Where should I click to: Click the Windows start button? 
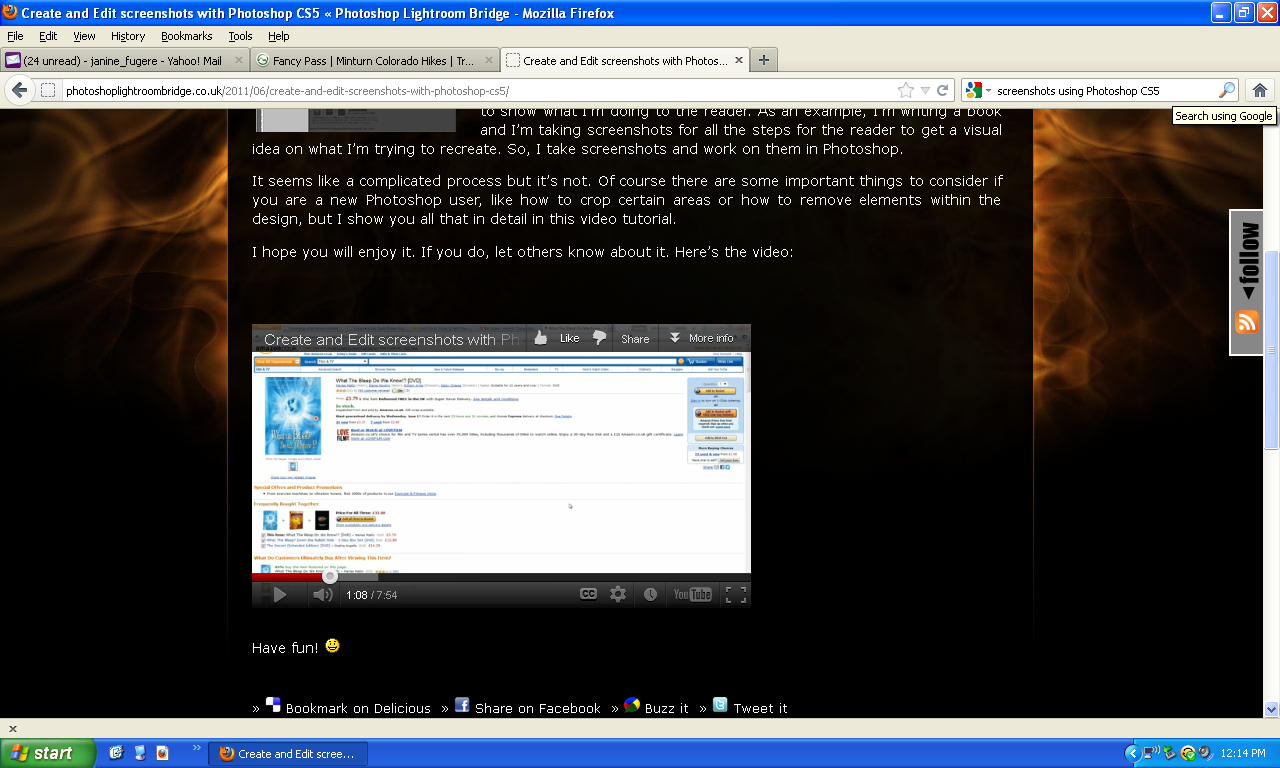click(47, 753)
